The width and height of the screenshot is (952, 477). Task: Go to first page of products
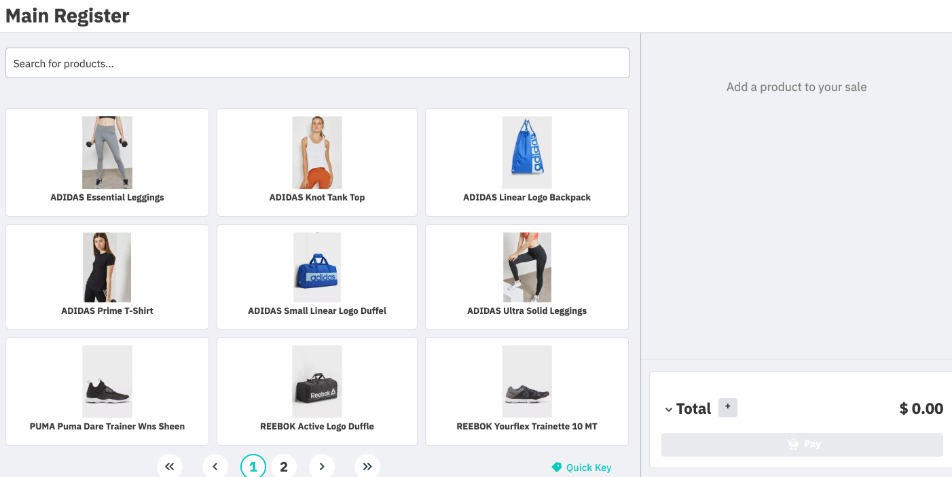(169, 466)
